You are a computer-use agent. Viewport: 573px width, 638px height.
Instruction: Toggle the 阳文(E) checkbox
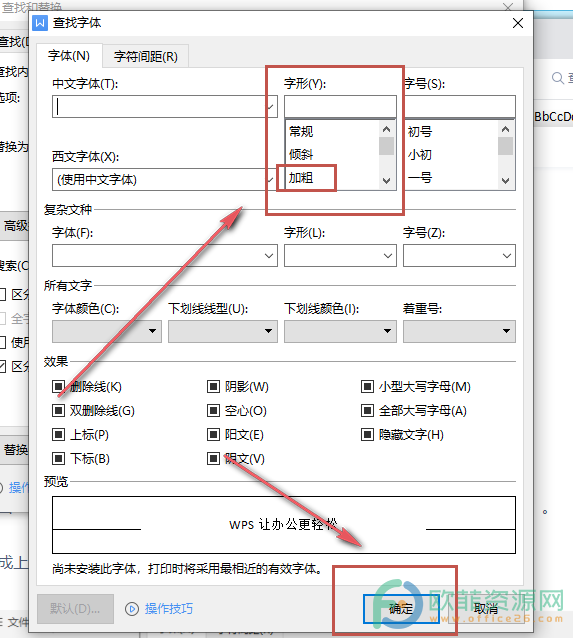pyautogui.click(x=213, y=435)
